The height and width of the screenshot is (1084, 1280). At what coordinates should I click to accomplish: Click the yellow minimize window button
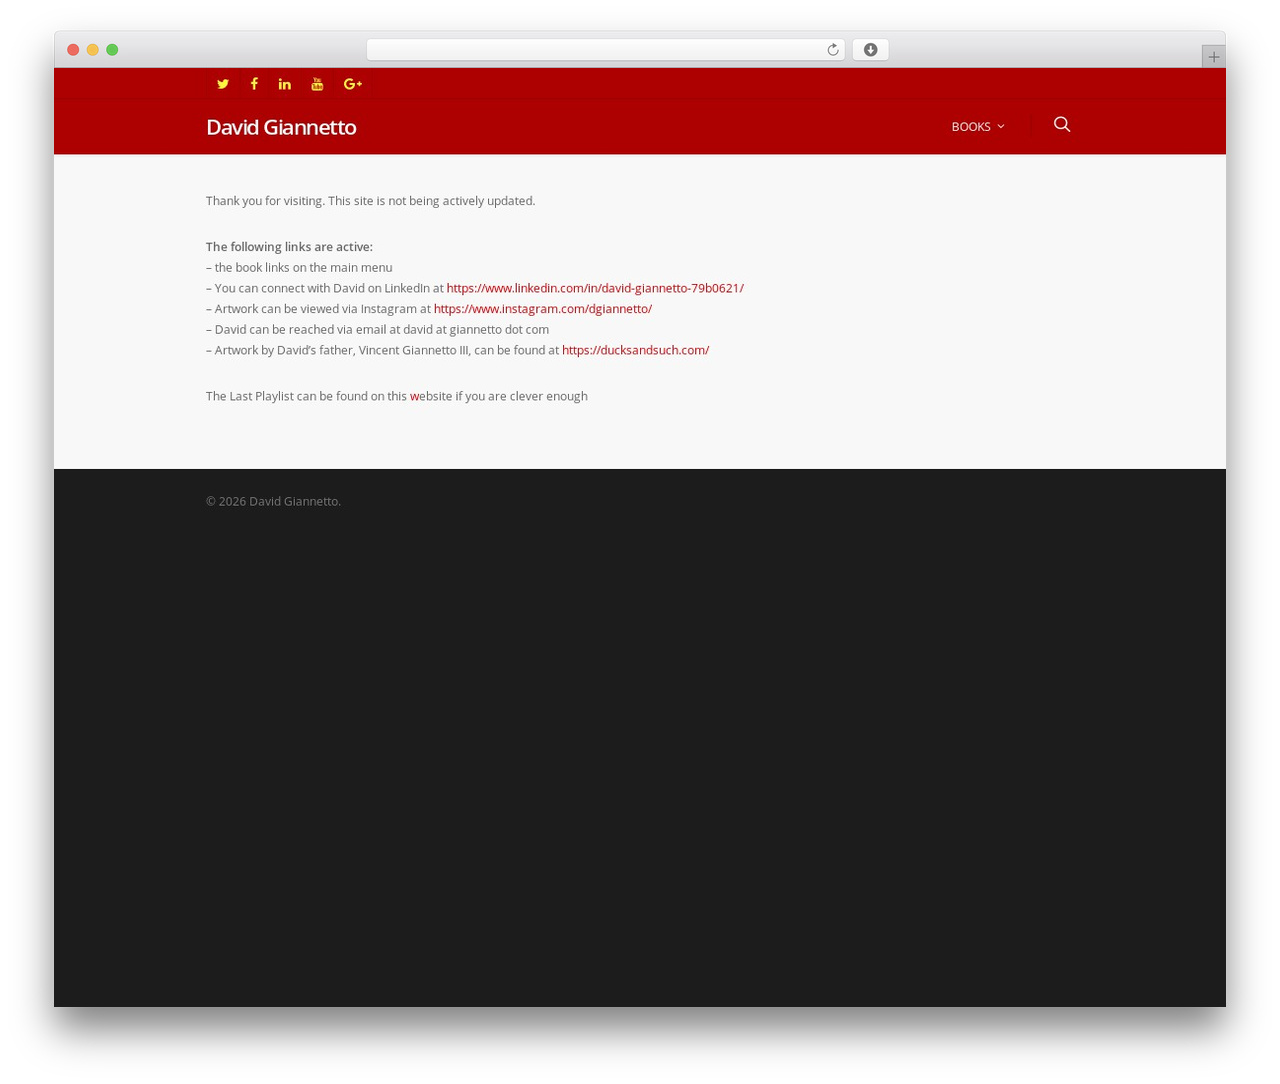pyautogui.click(x=92, y=50)
